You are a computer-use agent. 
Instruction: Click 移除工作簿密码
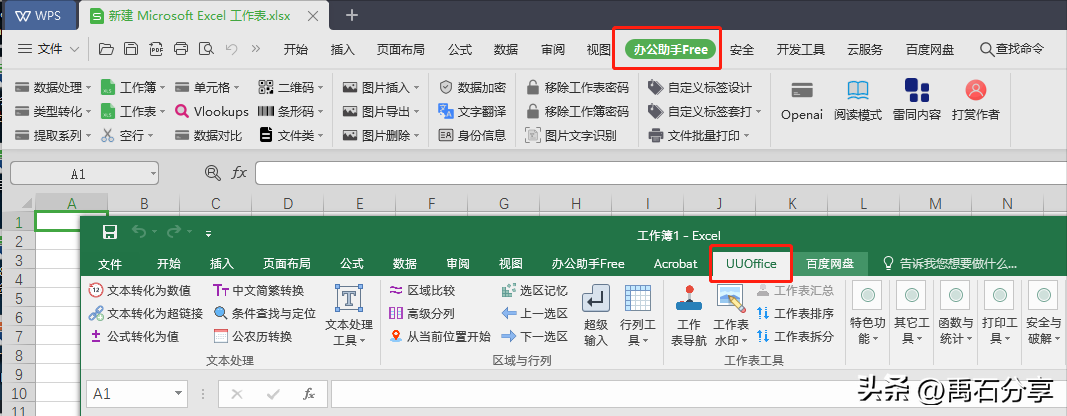[x=577, y=111]
